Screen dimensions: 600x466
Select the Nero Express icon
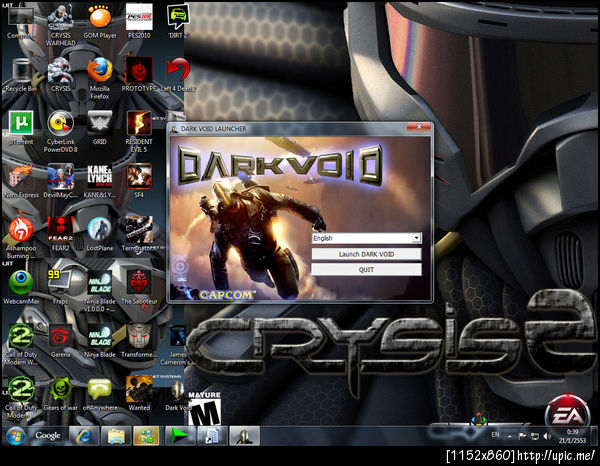(x=21, y=182)
